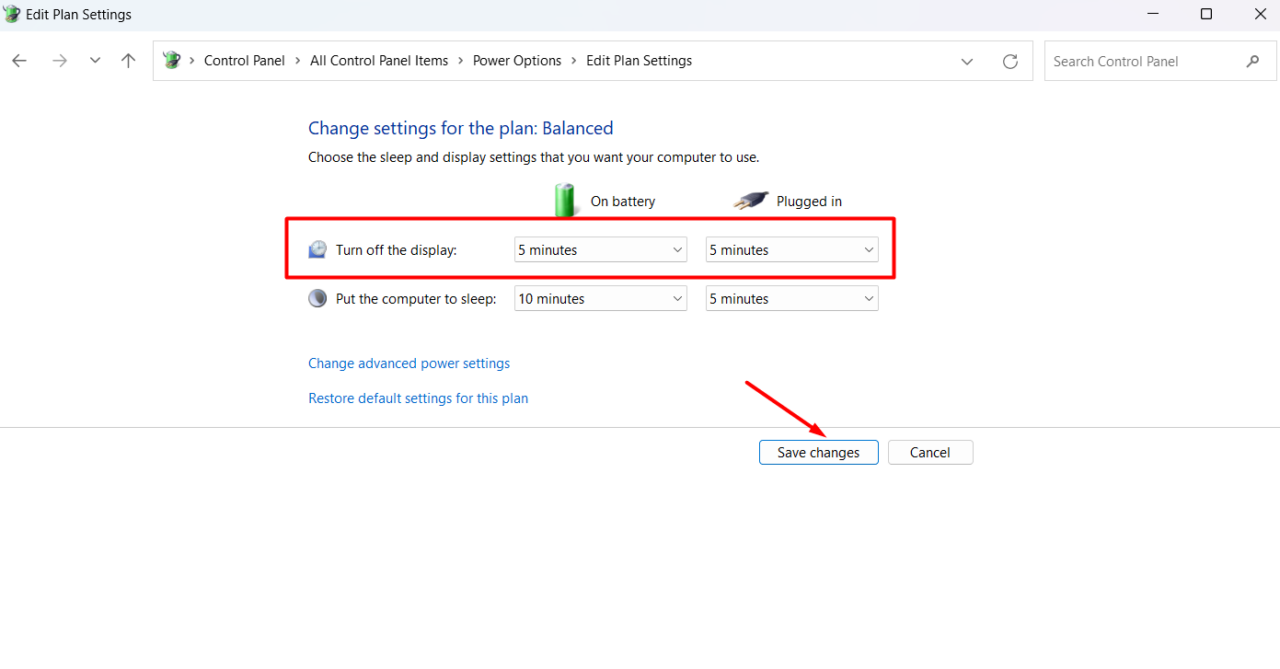Open All Control Panel Items breadcrumb

(x=379, y=61)
